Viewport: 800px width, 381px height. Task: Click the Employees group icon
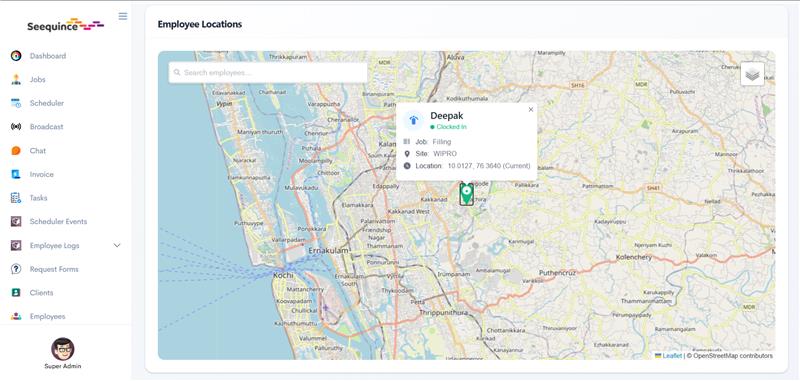(16, 316)
